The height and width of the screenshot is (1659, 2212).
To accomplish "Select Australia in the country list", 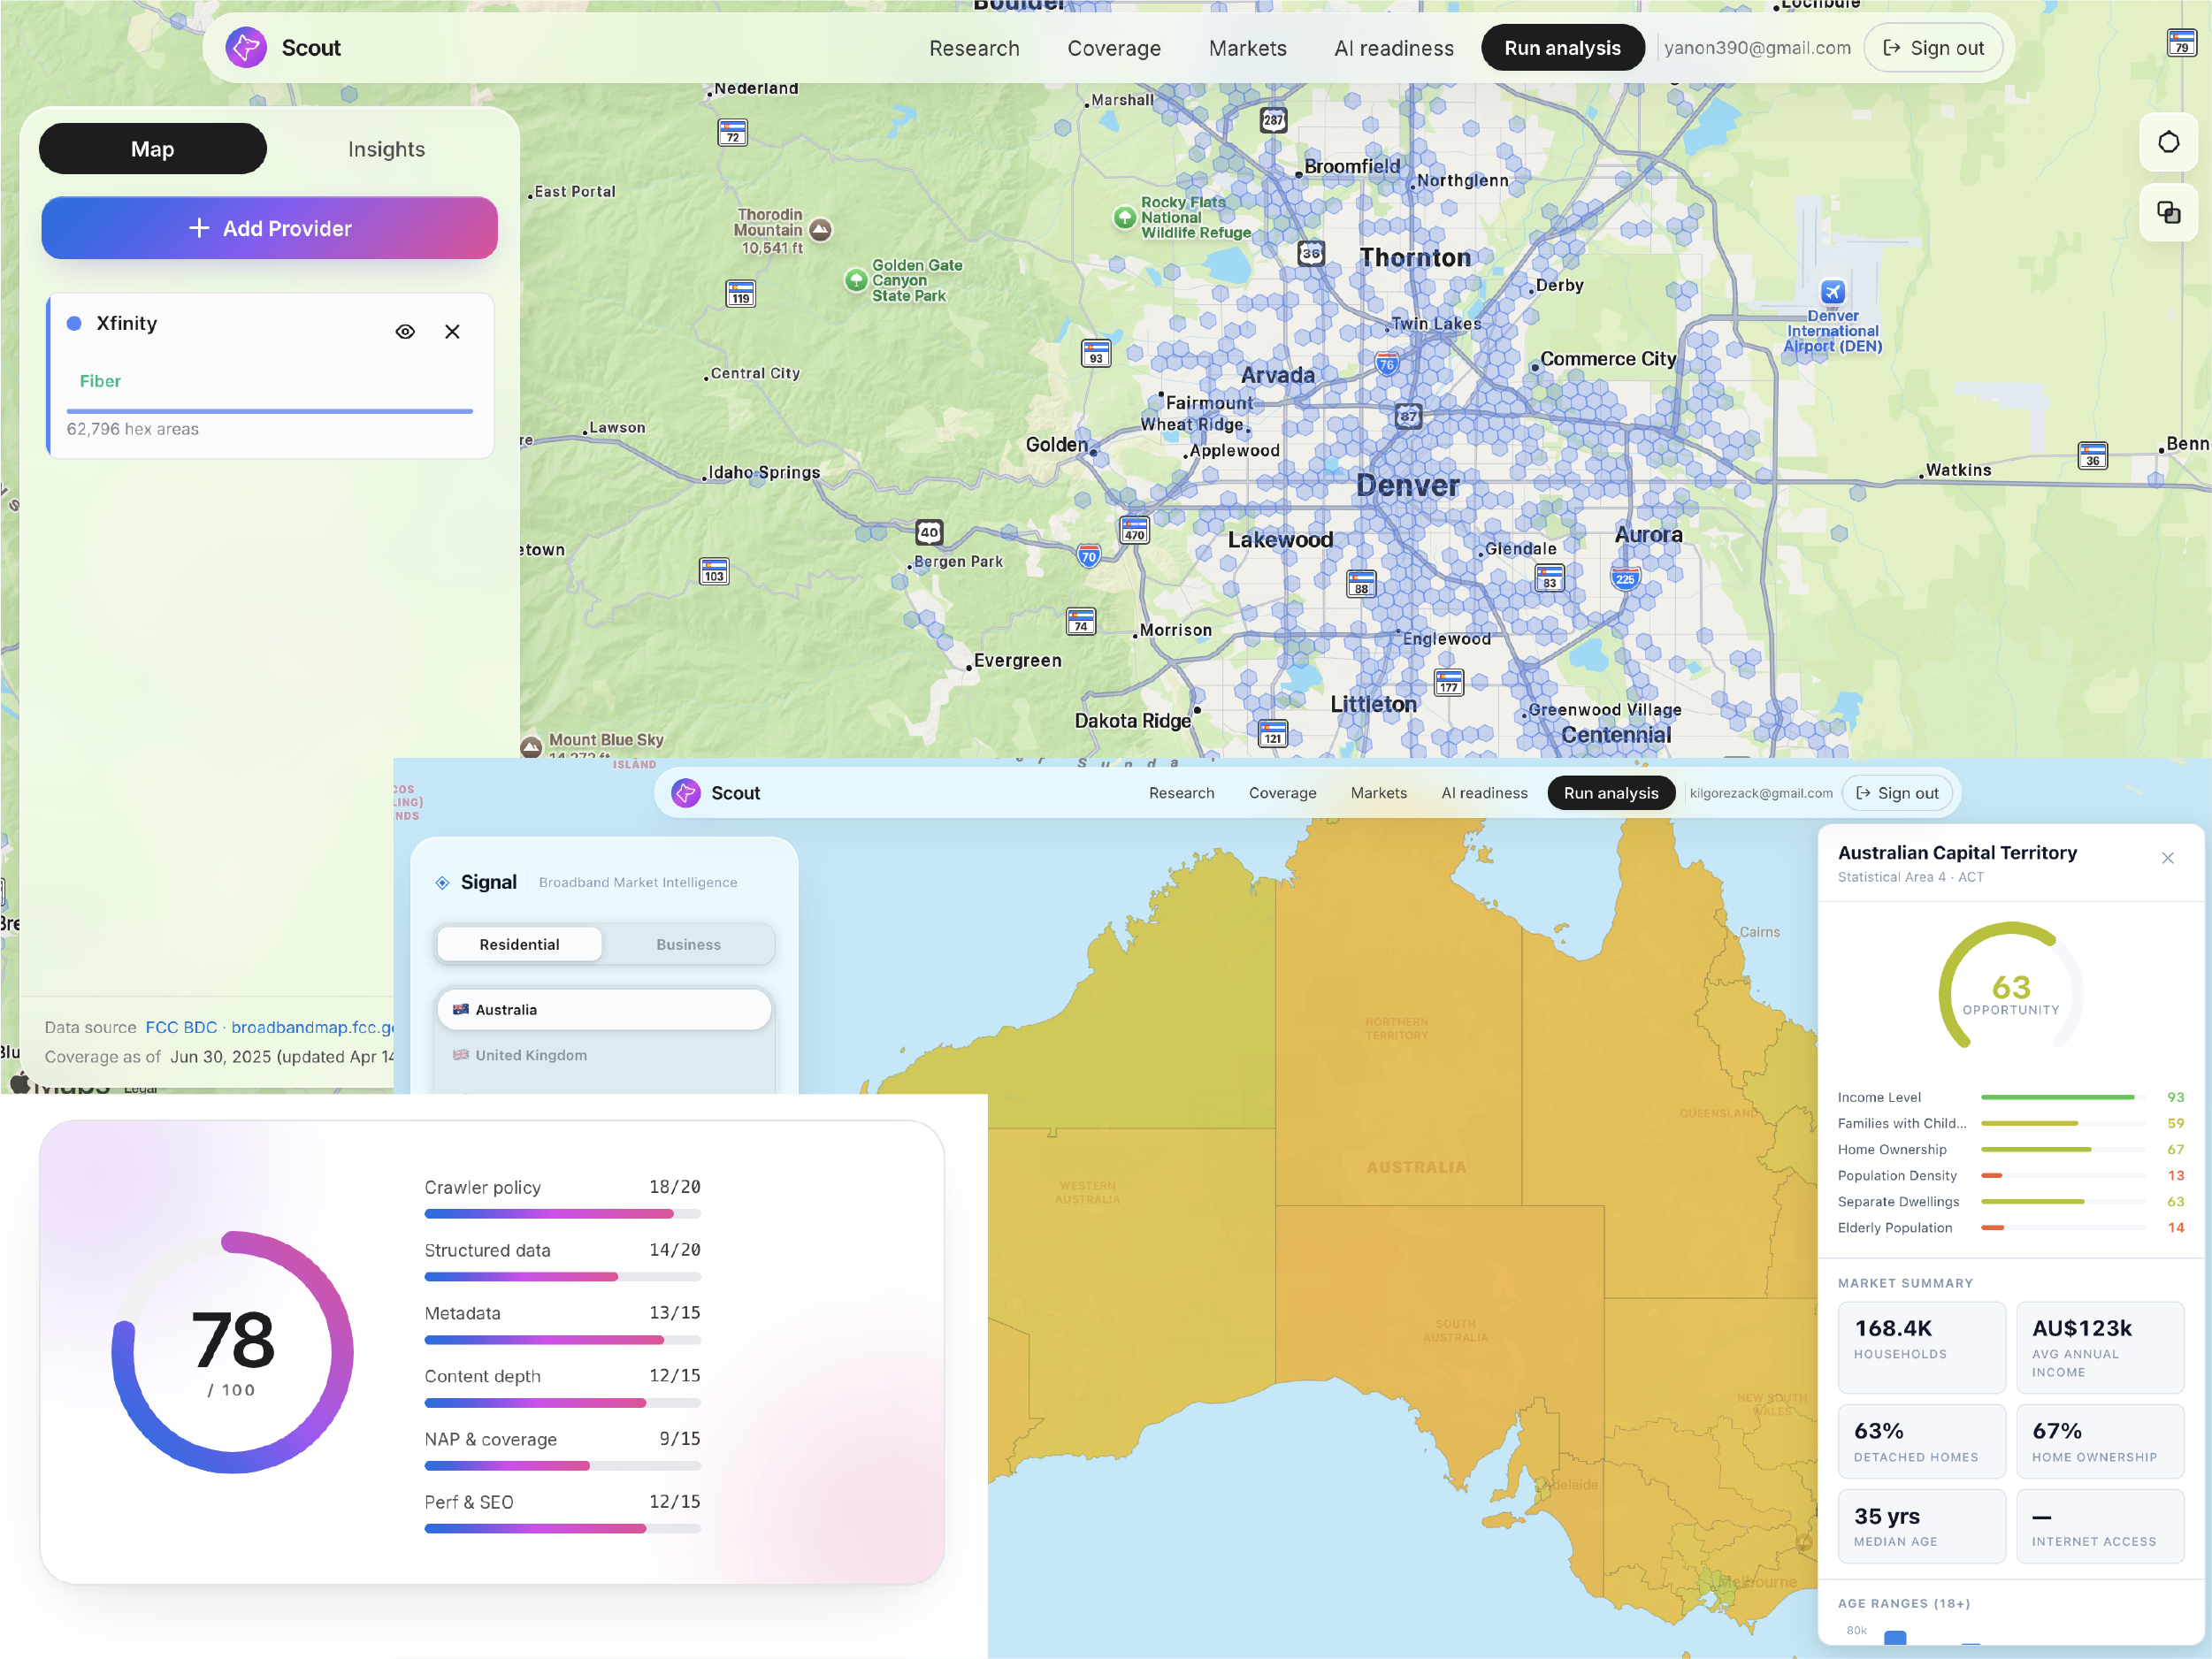I will pos(604,1010).
